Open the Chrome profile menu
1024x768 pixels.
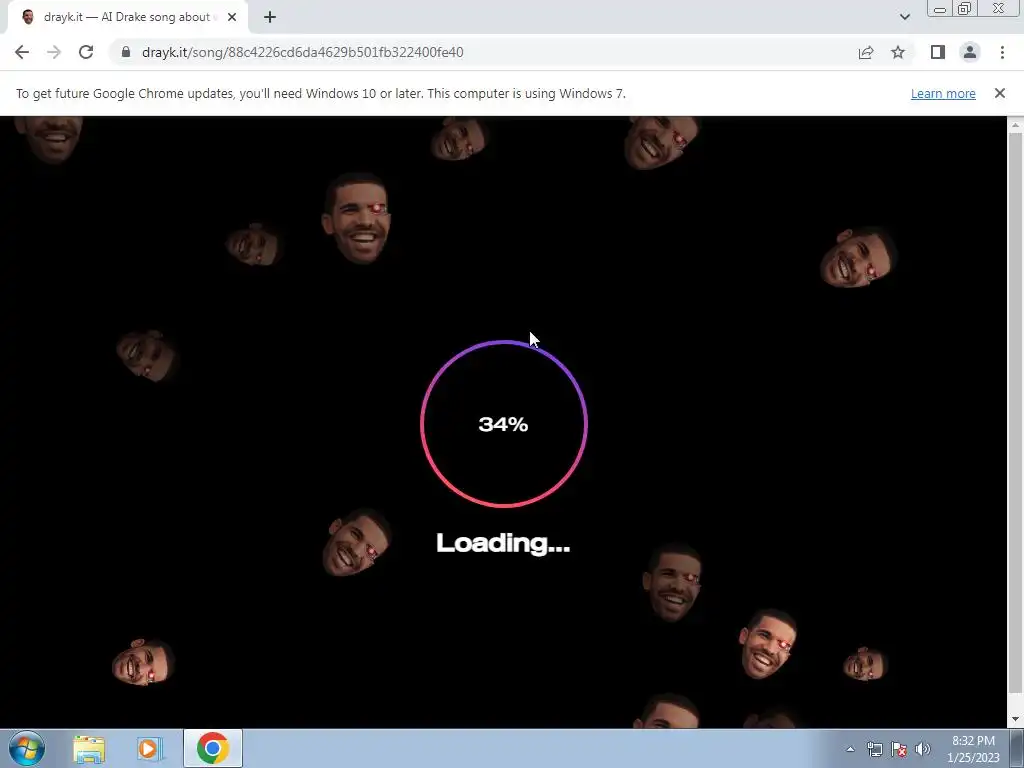point(970,52)
